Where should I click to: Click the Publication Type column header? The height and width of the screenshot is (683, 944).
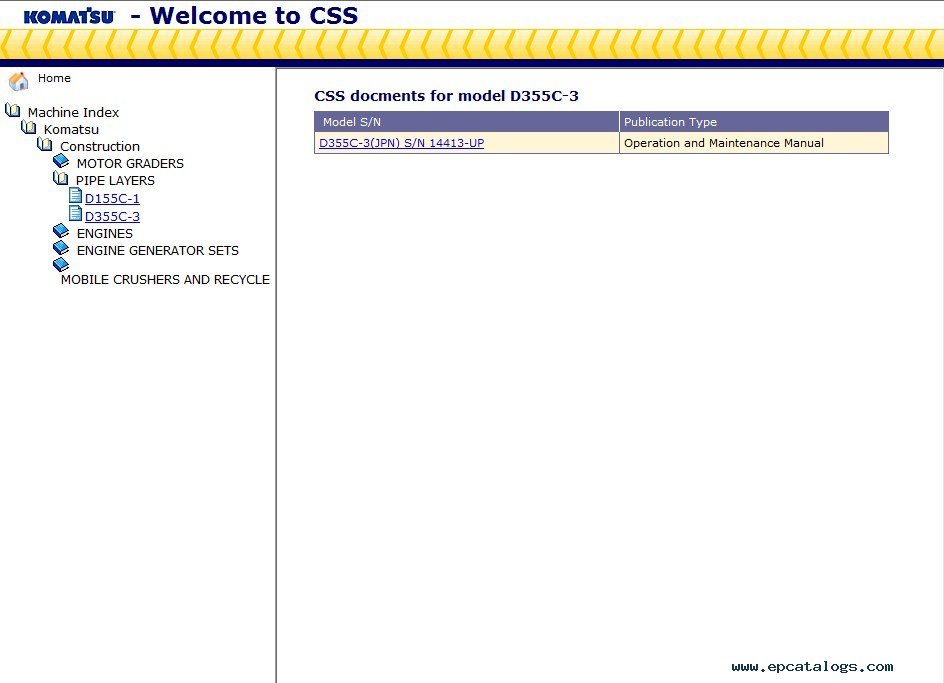point(754,122)
